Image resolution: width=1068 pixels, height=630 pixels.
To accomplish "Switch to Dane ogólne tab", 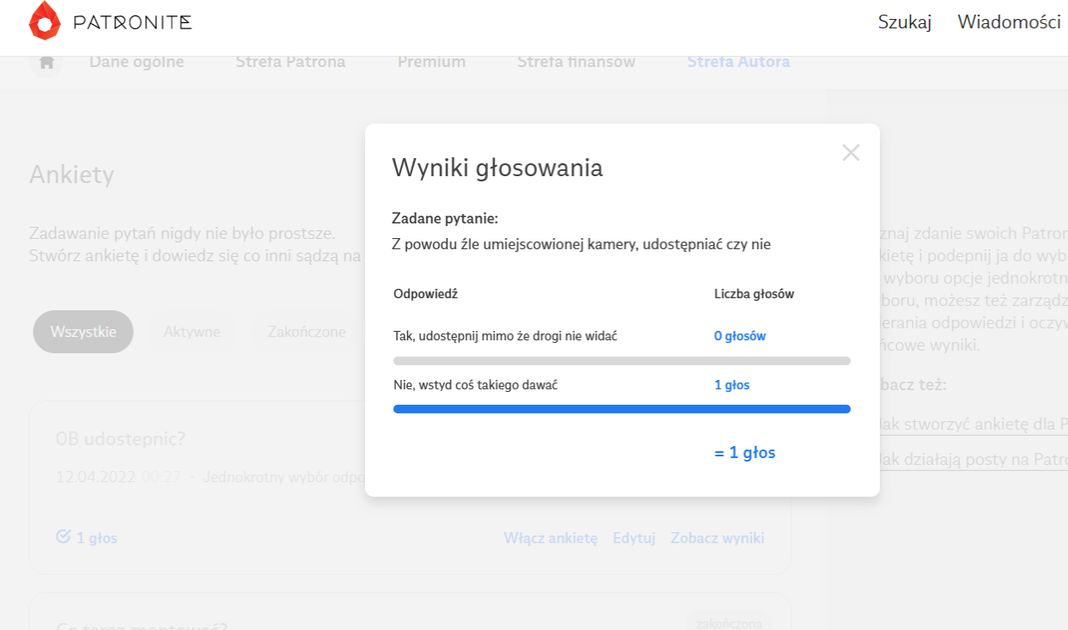I will click(x=136, y=62).
